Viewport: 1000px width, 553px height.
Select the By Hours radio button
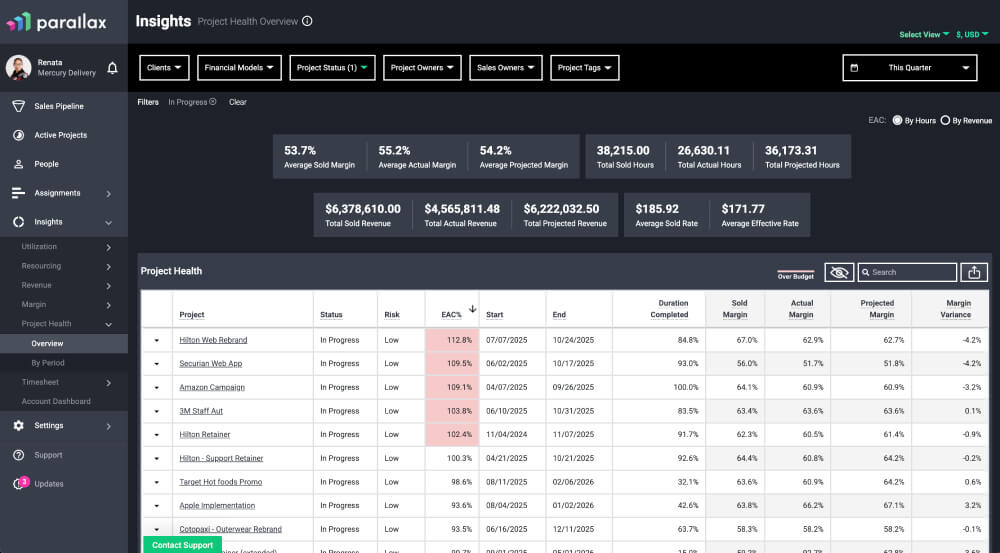[x=897, y=121]
